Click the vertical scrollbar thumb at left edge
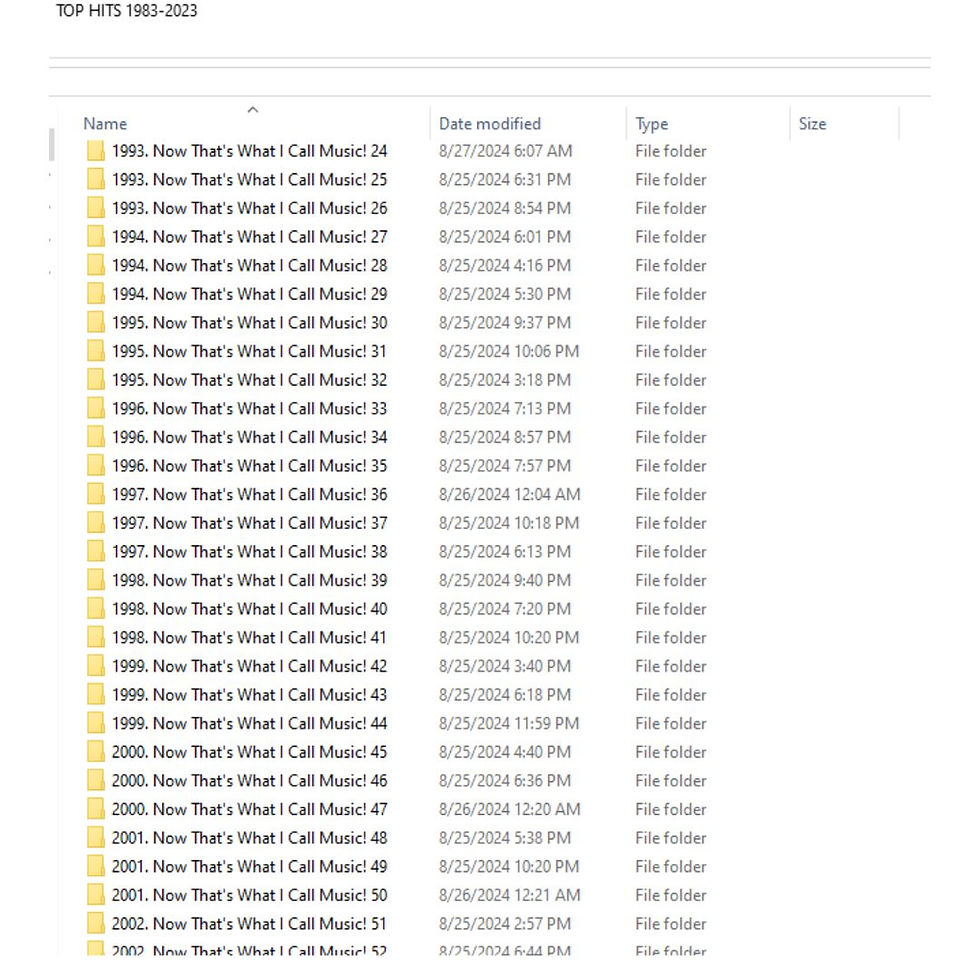 (x=52, y=144)
